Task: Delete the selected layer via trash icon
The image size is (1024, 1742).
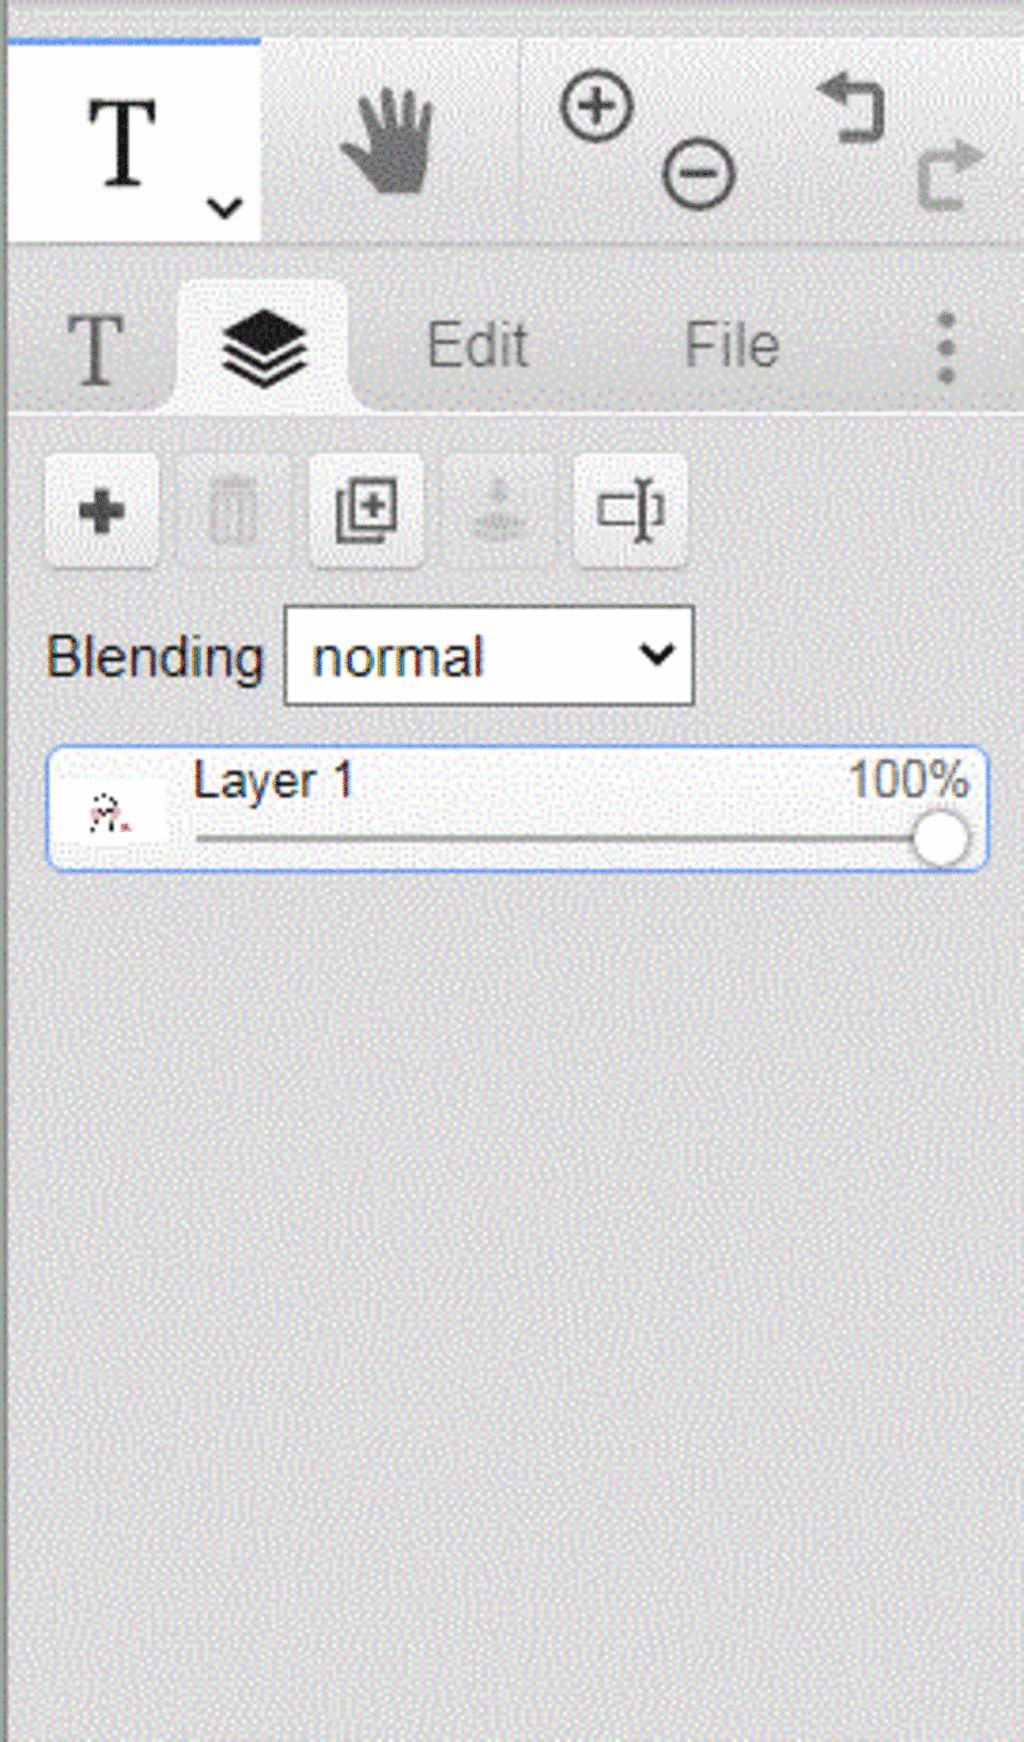Action: (x=232, y=511)
